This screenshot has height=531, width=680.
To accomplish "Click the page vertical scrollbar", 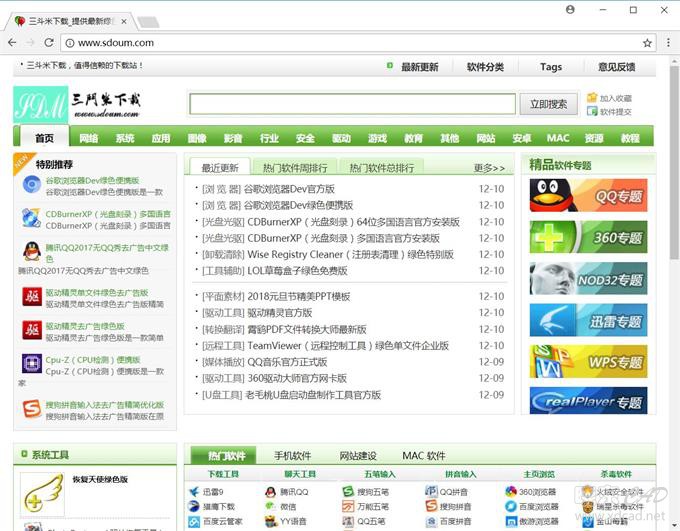I will click(x=674, y=161).
